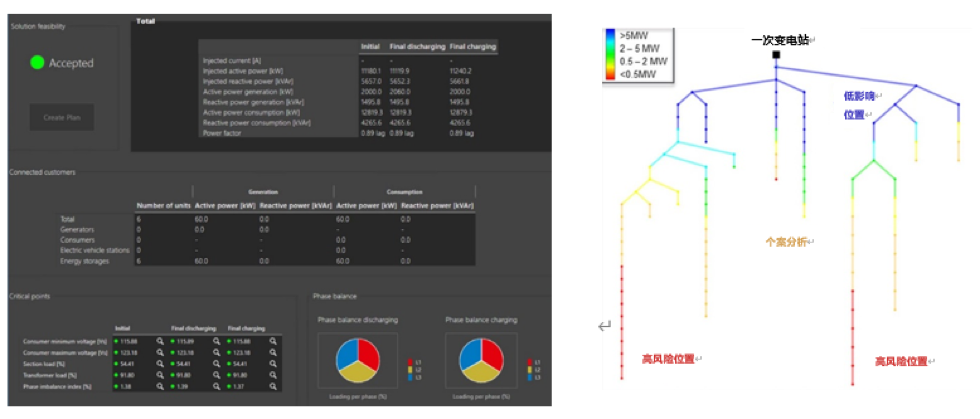Open magnifier for final discharging consumer maximum voltage
Viewport: 980px width, 419px height.
pos(216,352)
